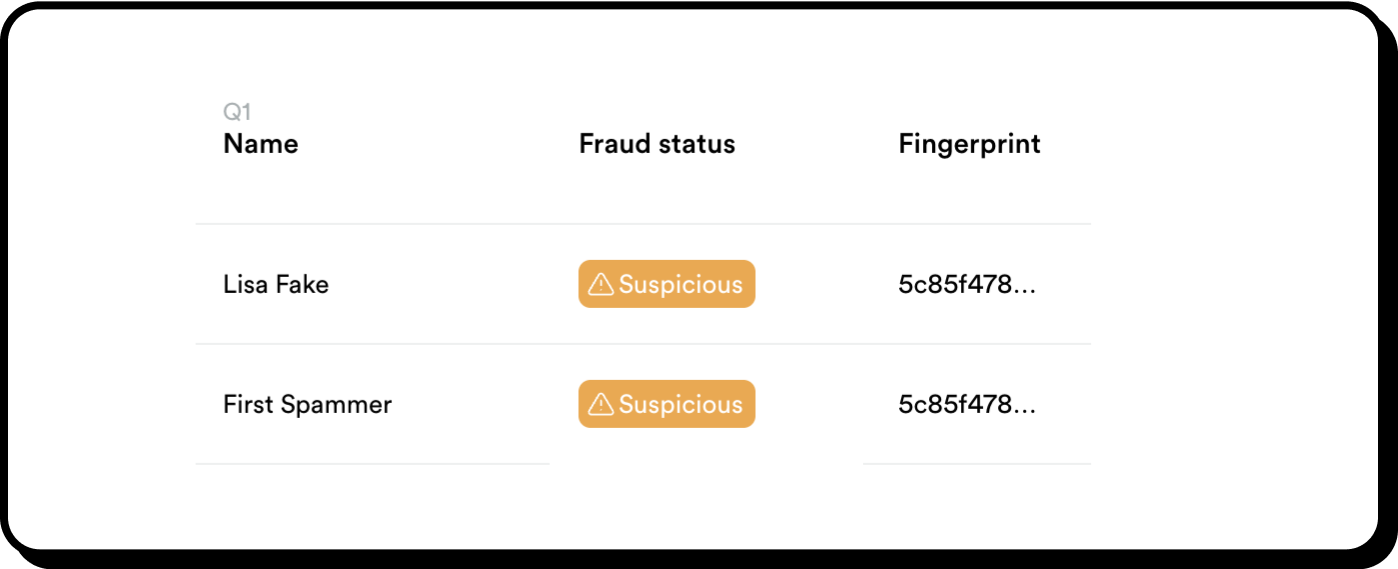Click warning triangle icon in First Spammer row
Viewport: 1398px width, 569px height.
(x=601, y=405)
